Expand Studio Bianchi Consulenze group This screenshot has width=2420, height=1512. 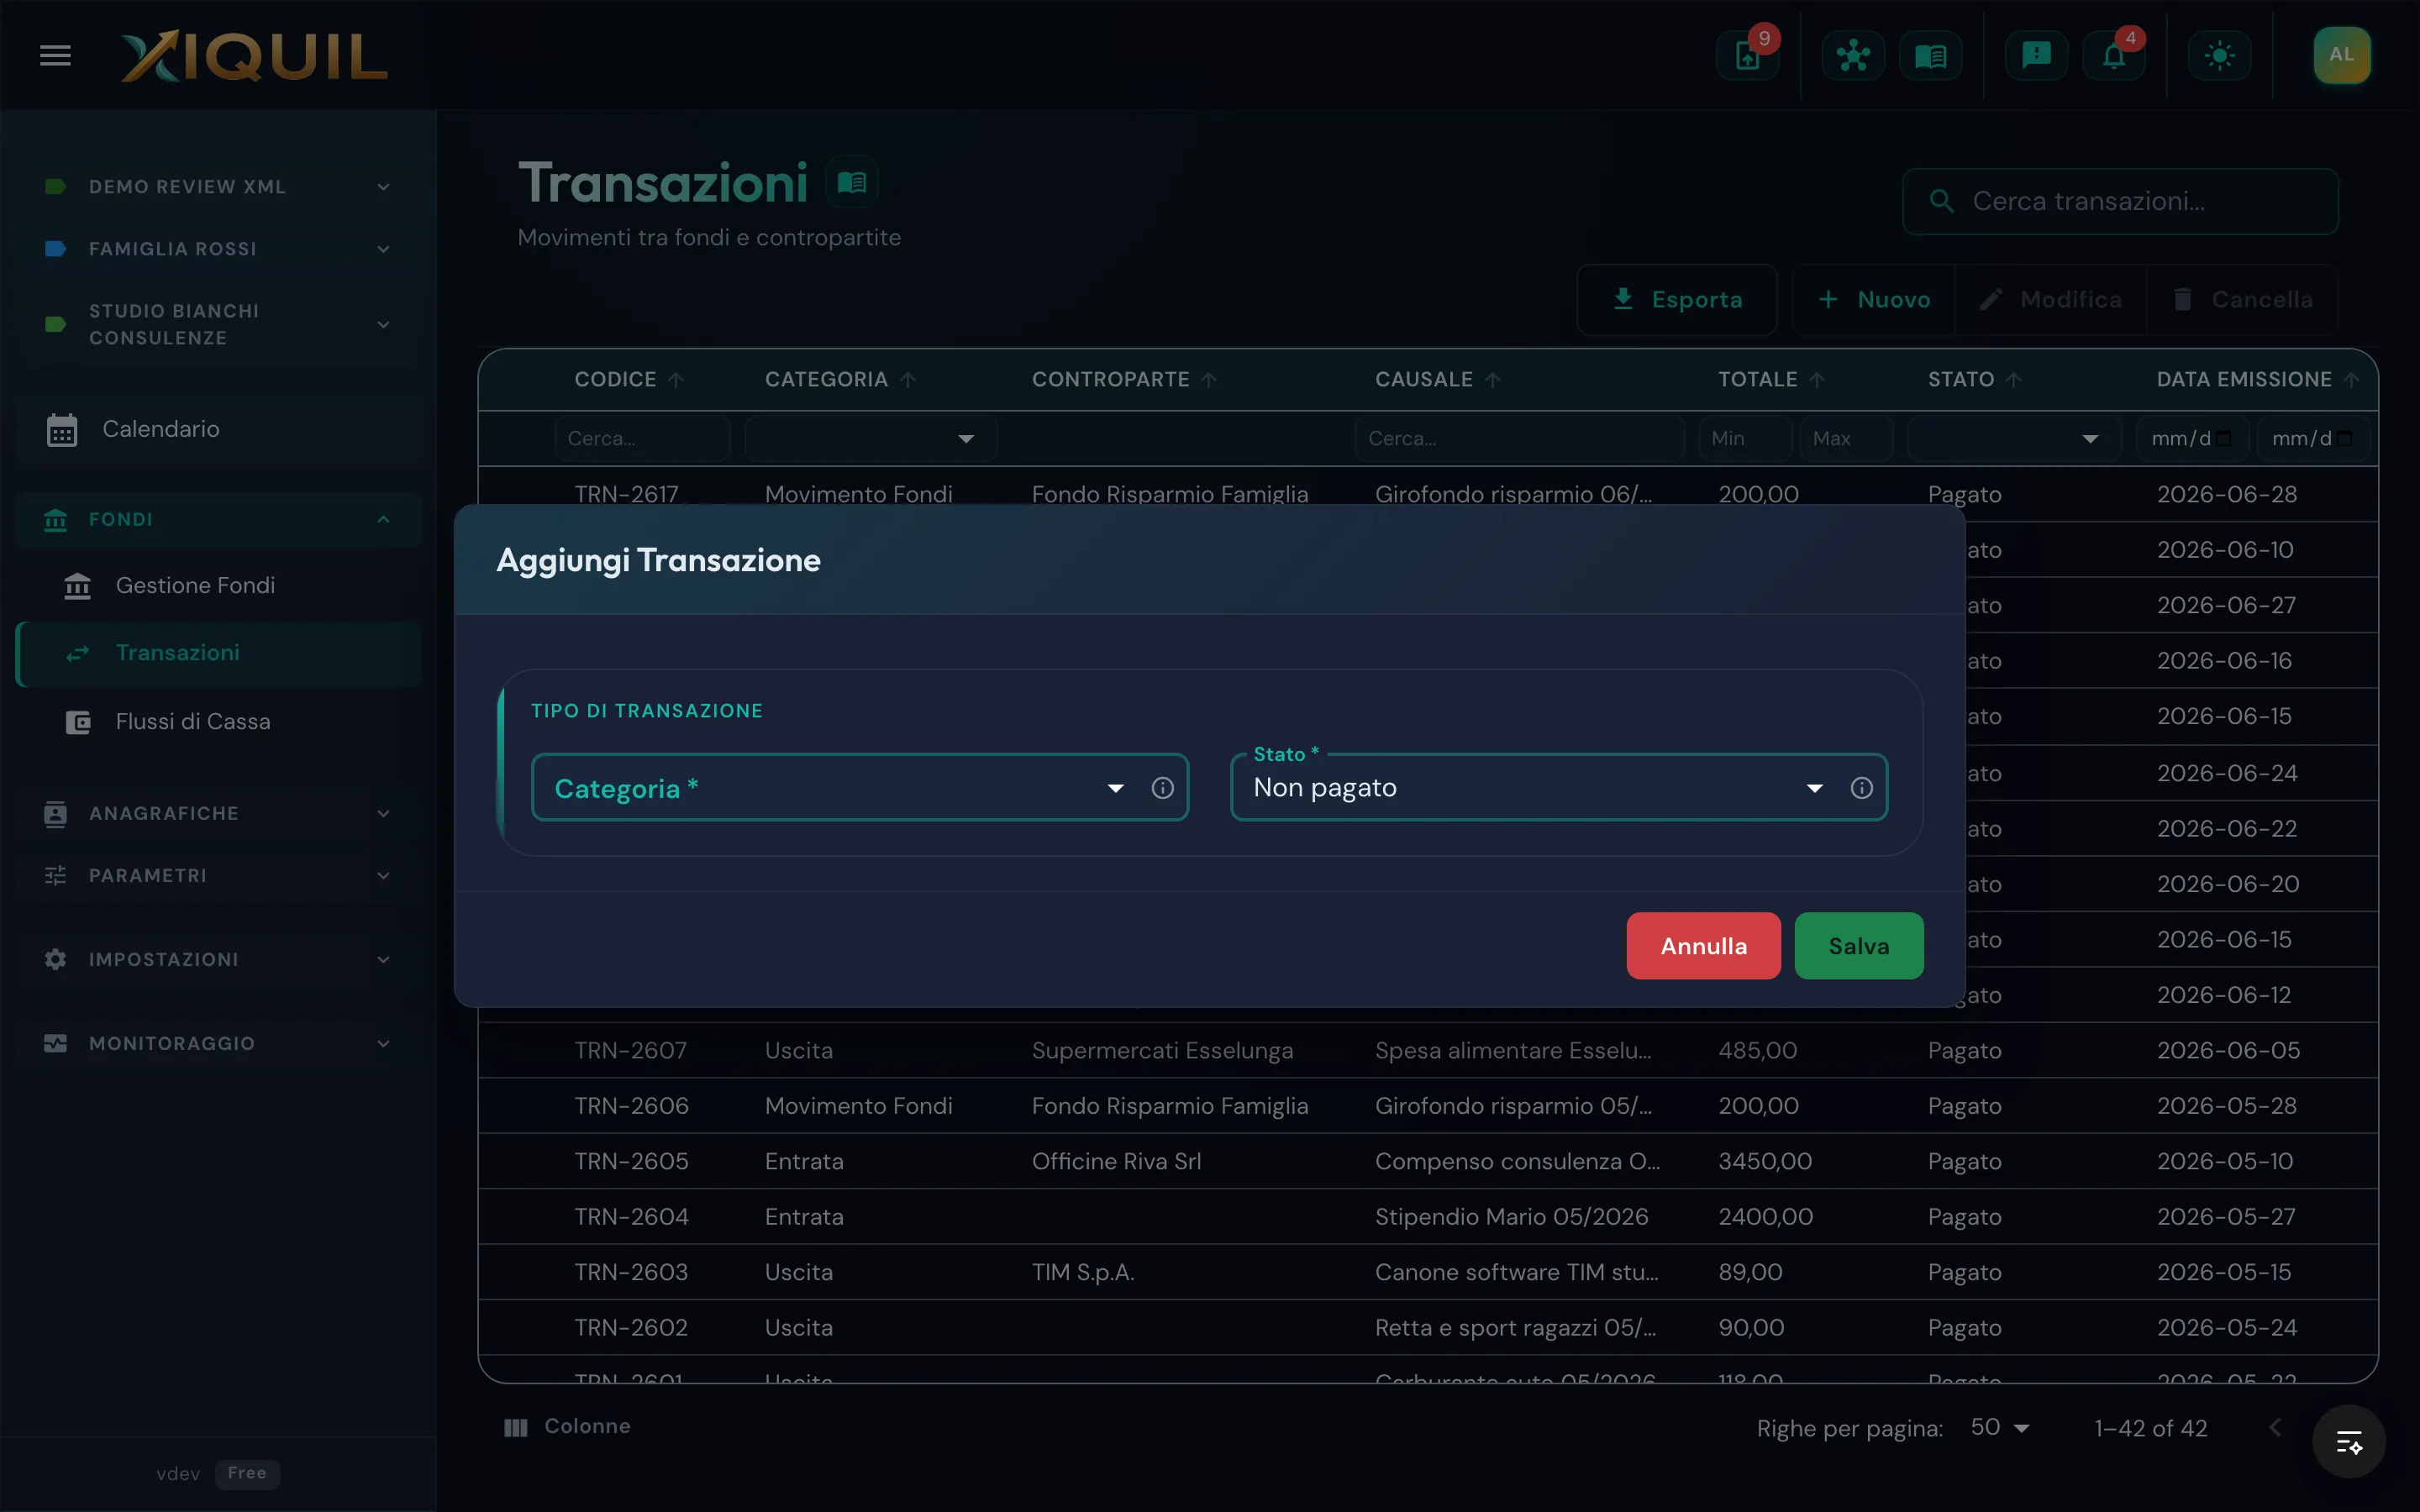point(218,325)
